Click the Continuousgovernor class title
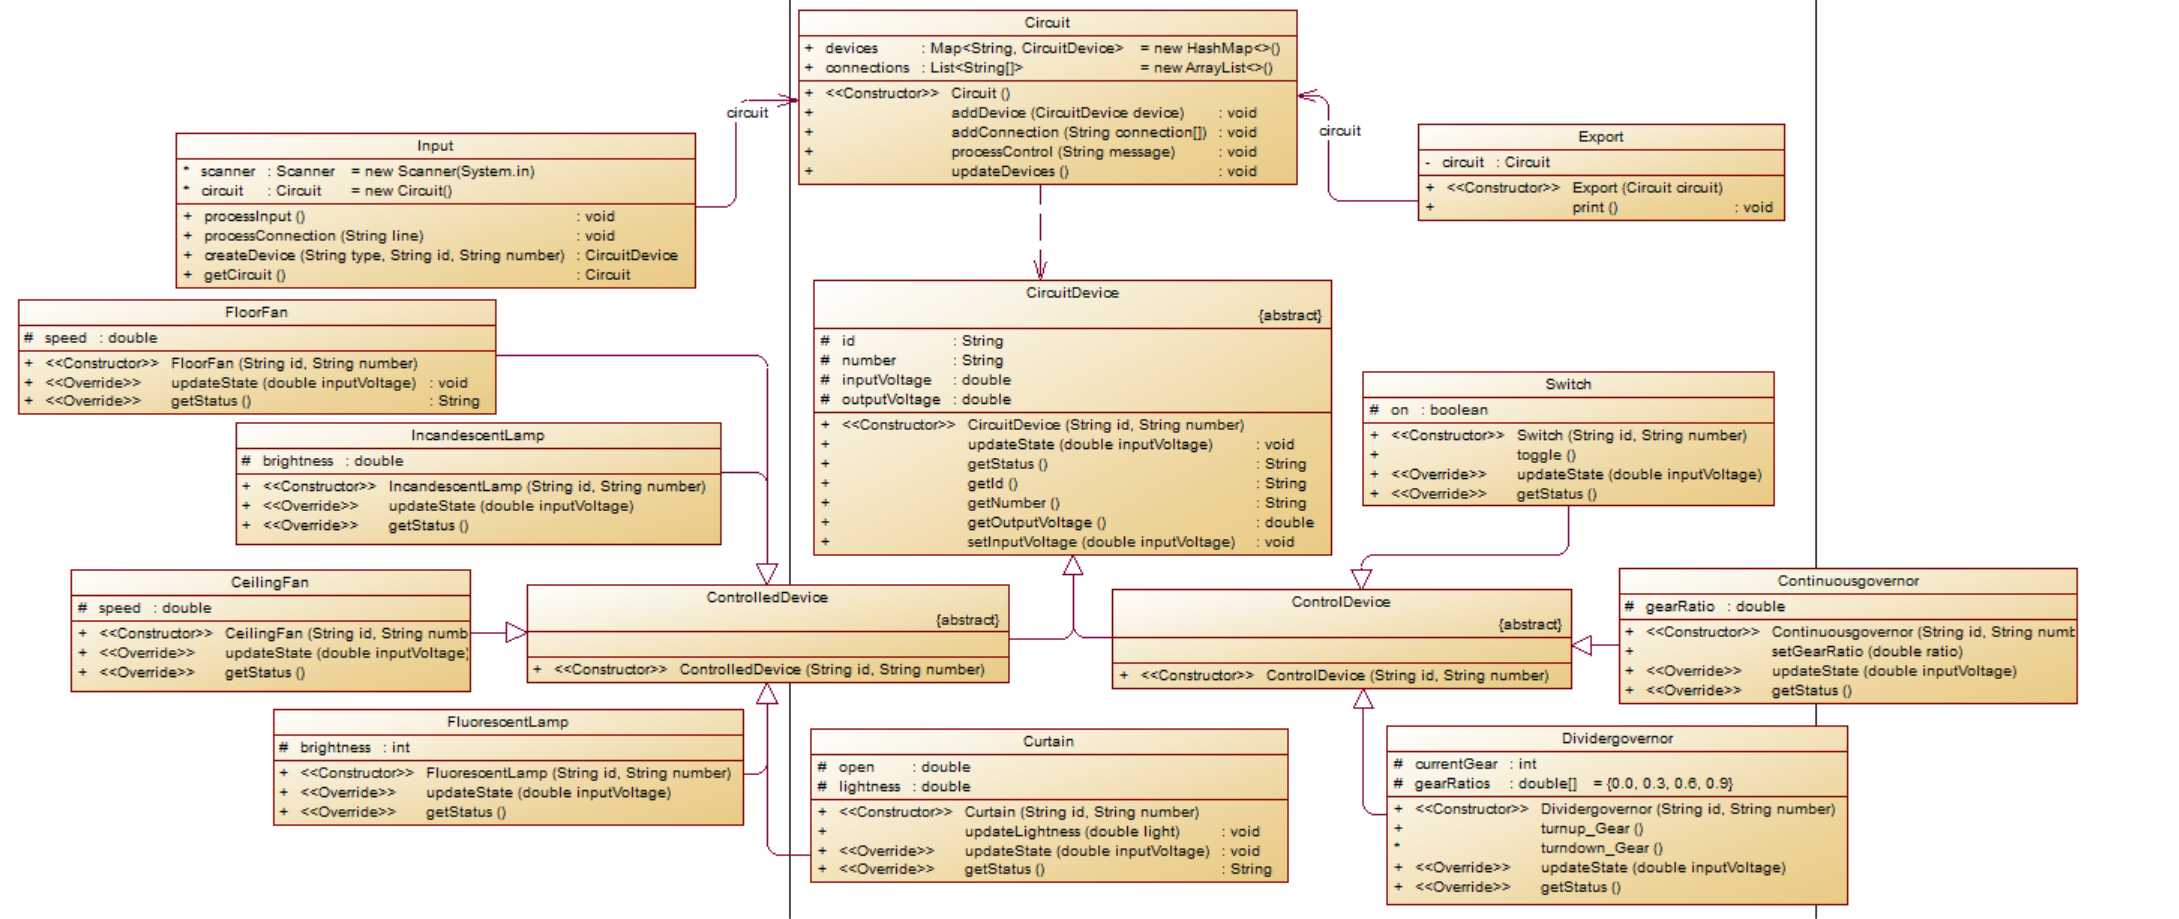 pos(1848,580)
